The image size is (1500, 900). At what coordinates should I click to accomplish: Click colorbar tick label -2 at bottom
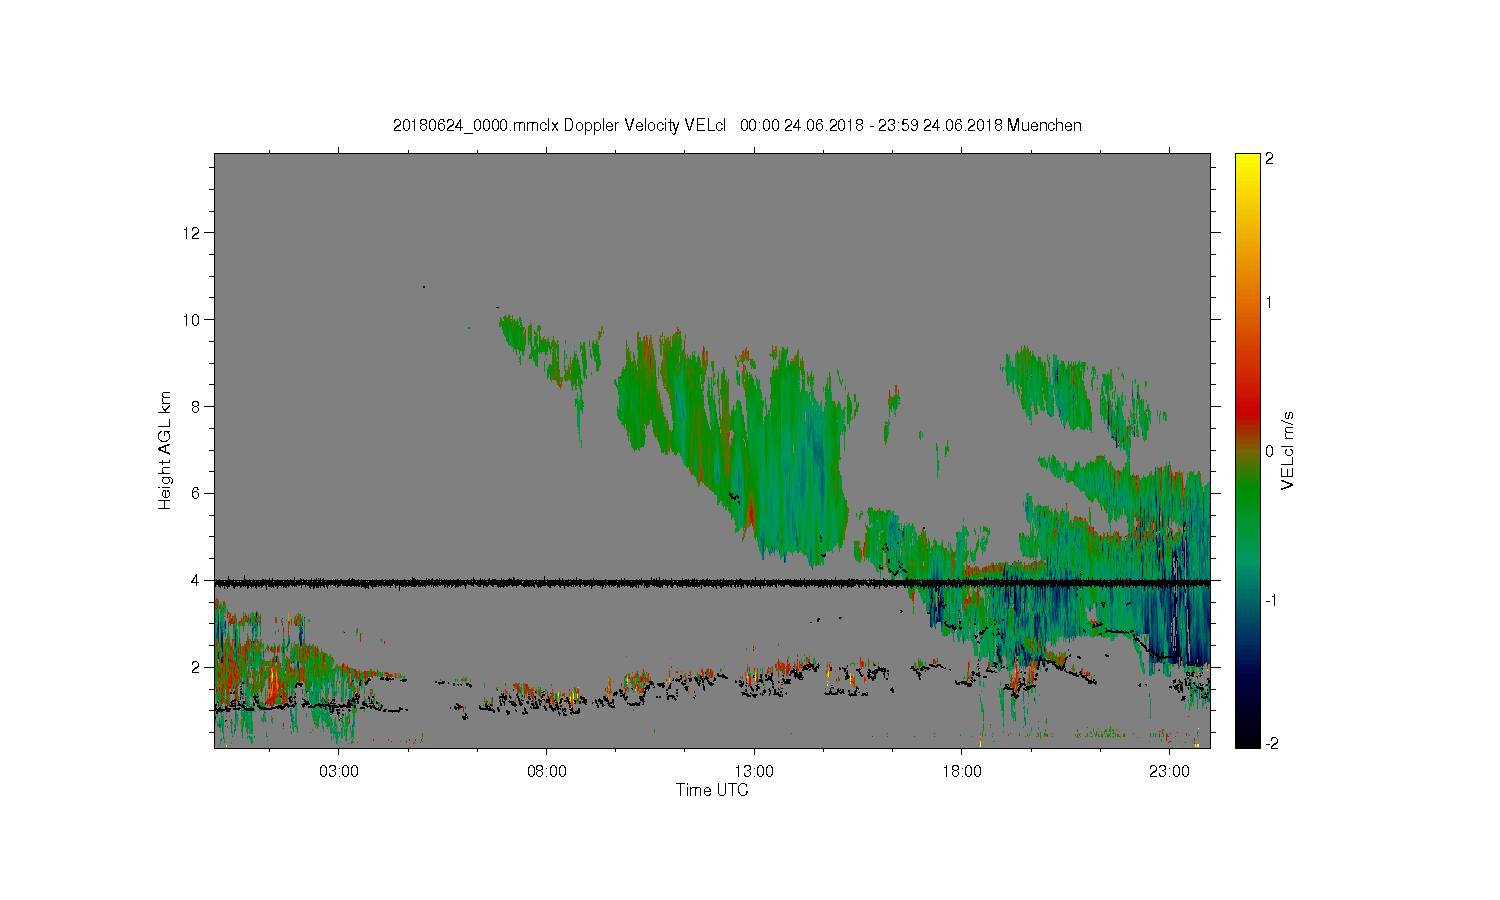[1270, 743]
